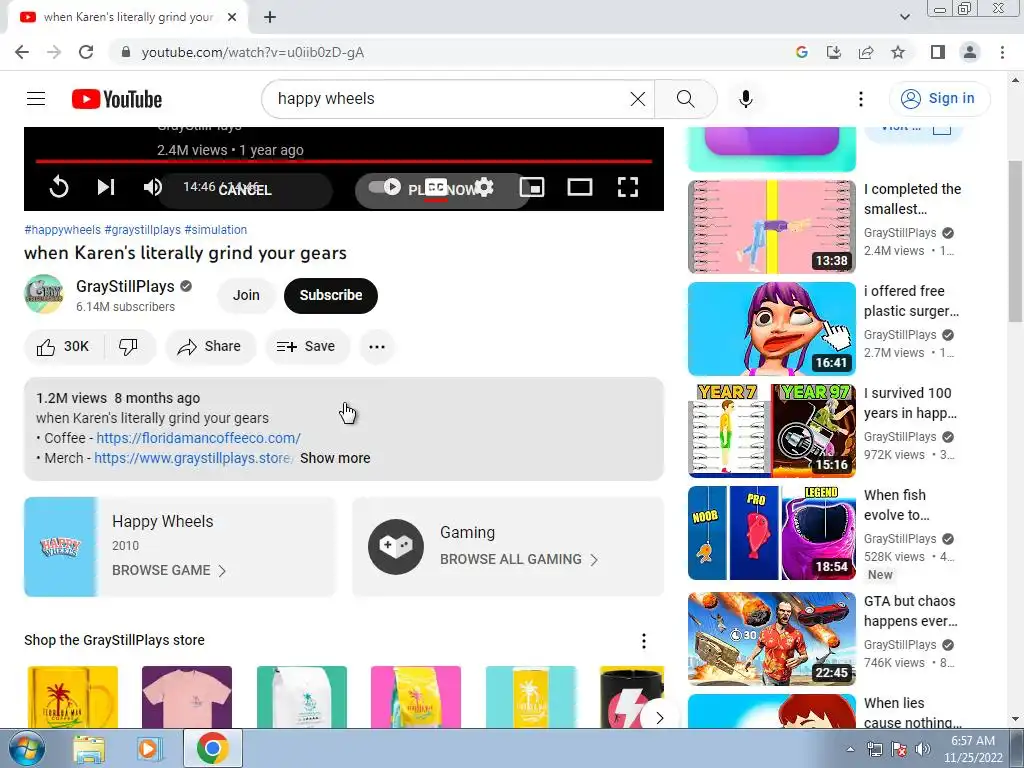Open player settings gear

[x=484, y=187]
